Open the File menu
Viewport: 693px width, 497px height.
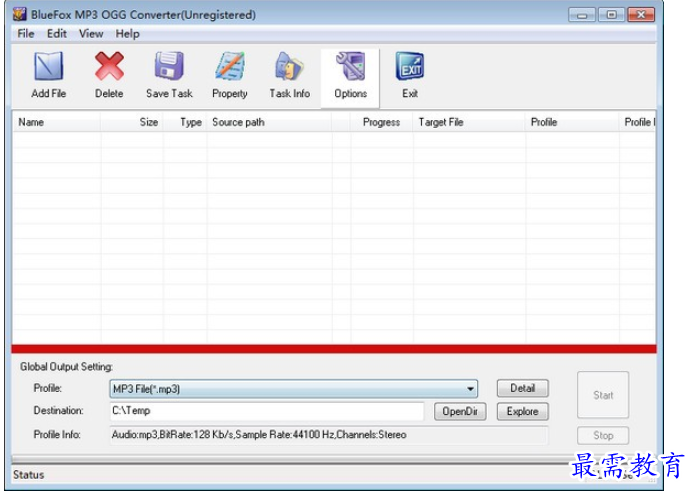coord(26,34)
